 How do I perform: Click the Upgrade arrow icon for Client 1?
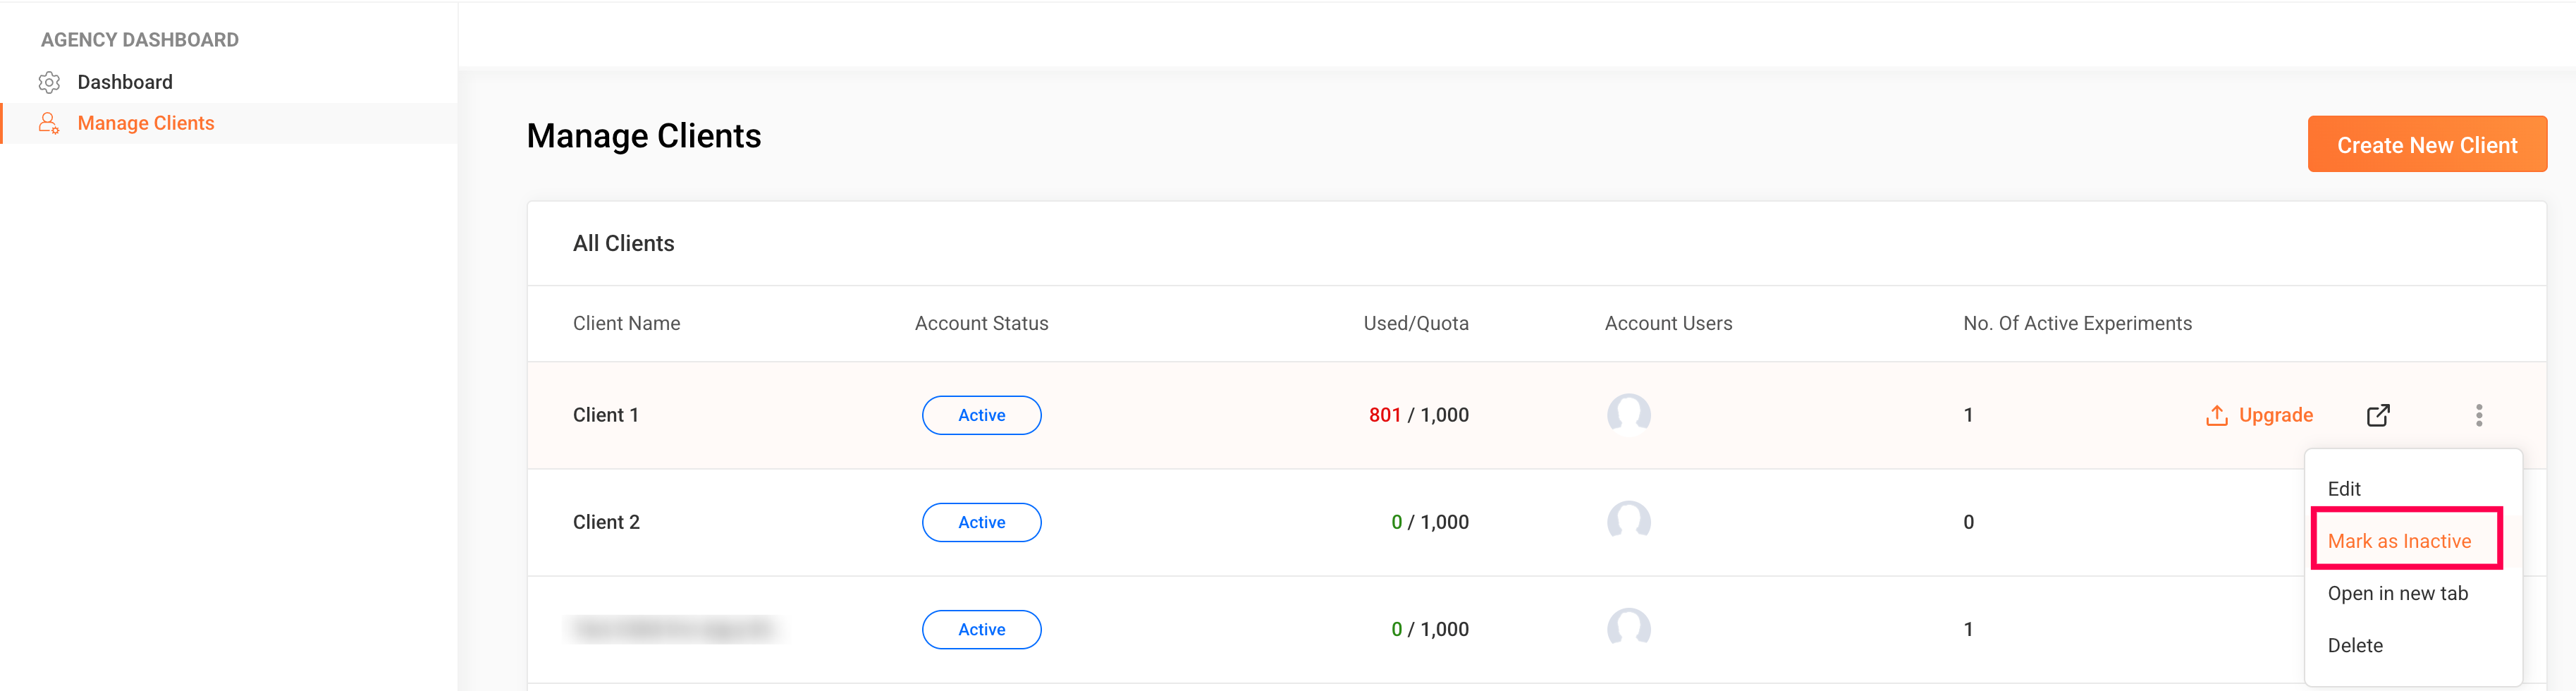point(2216,415)
